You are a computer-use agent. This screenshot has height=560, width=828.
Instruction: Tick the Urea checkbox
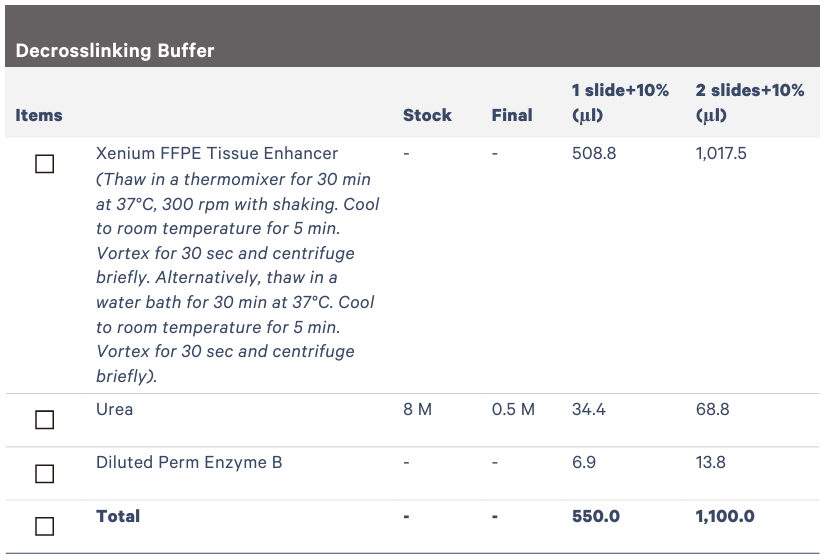coord(44,420)
